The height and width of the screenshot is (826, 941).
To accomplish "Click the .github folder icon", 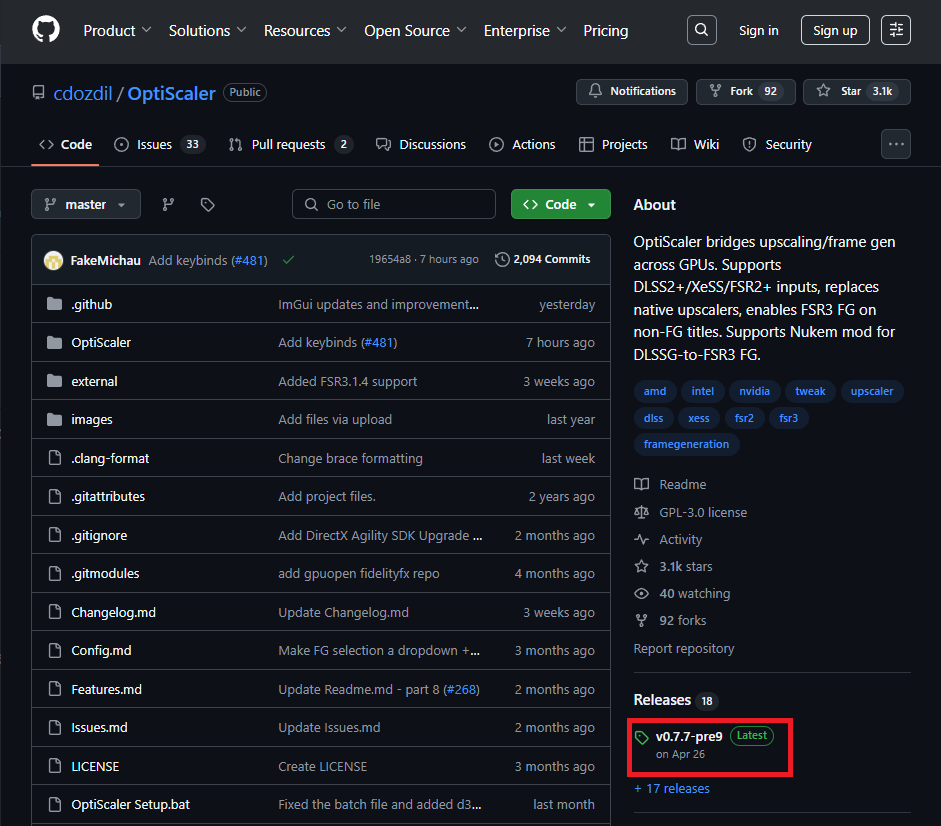I will pos(55,304).
